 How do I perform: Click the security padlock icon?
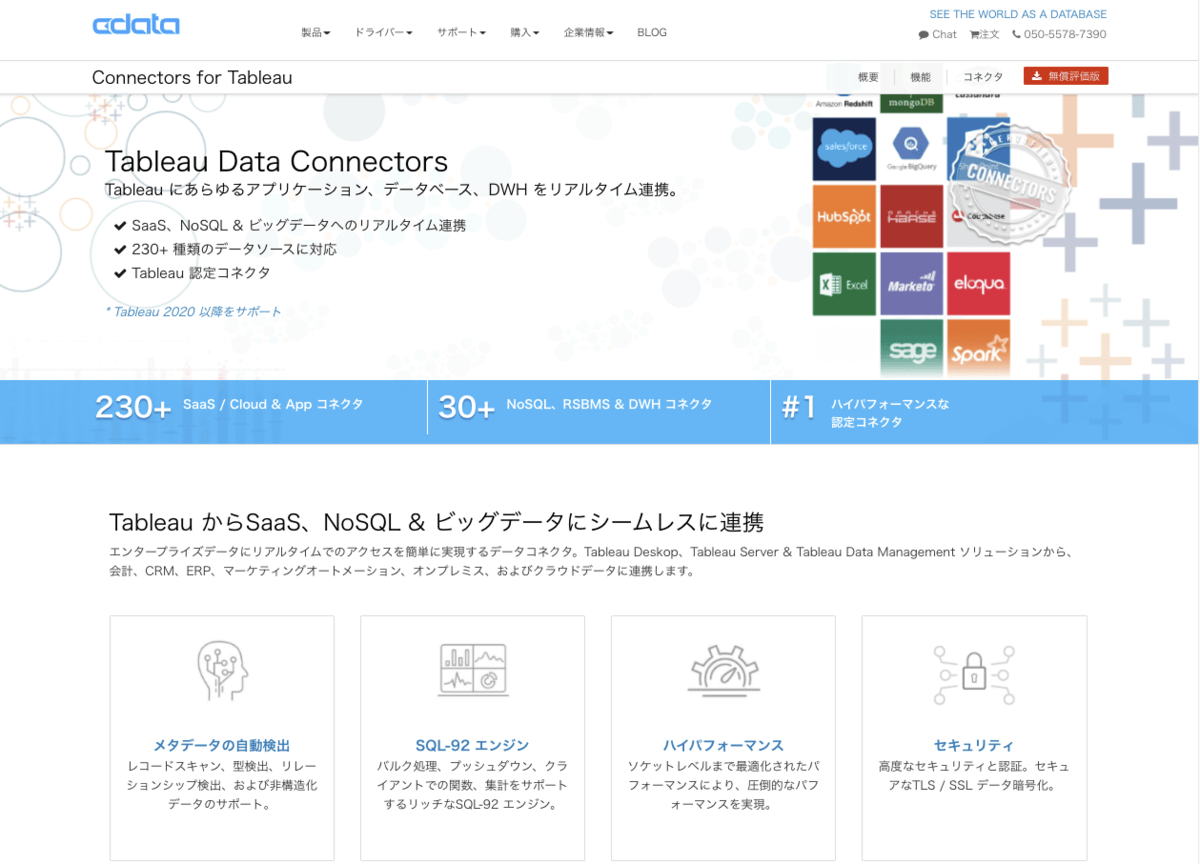[x=974, y=674]
